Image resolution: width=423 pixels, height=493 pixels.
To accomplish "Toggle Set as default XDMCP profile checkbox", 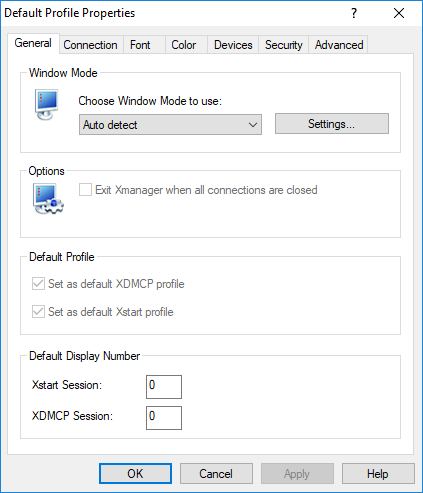I will (x=38, y=284).
